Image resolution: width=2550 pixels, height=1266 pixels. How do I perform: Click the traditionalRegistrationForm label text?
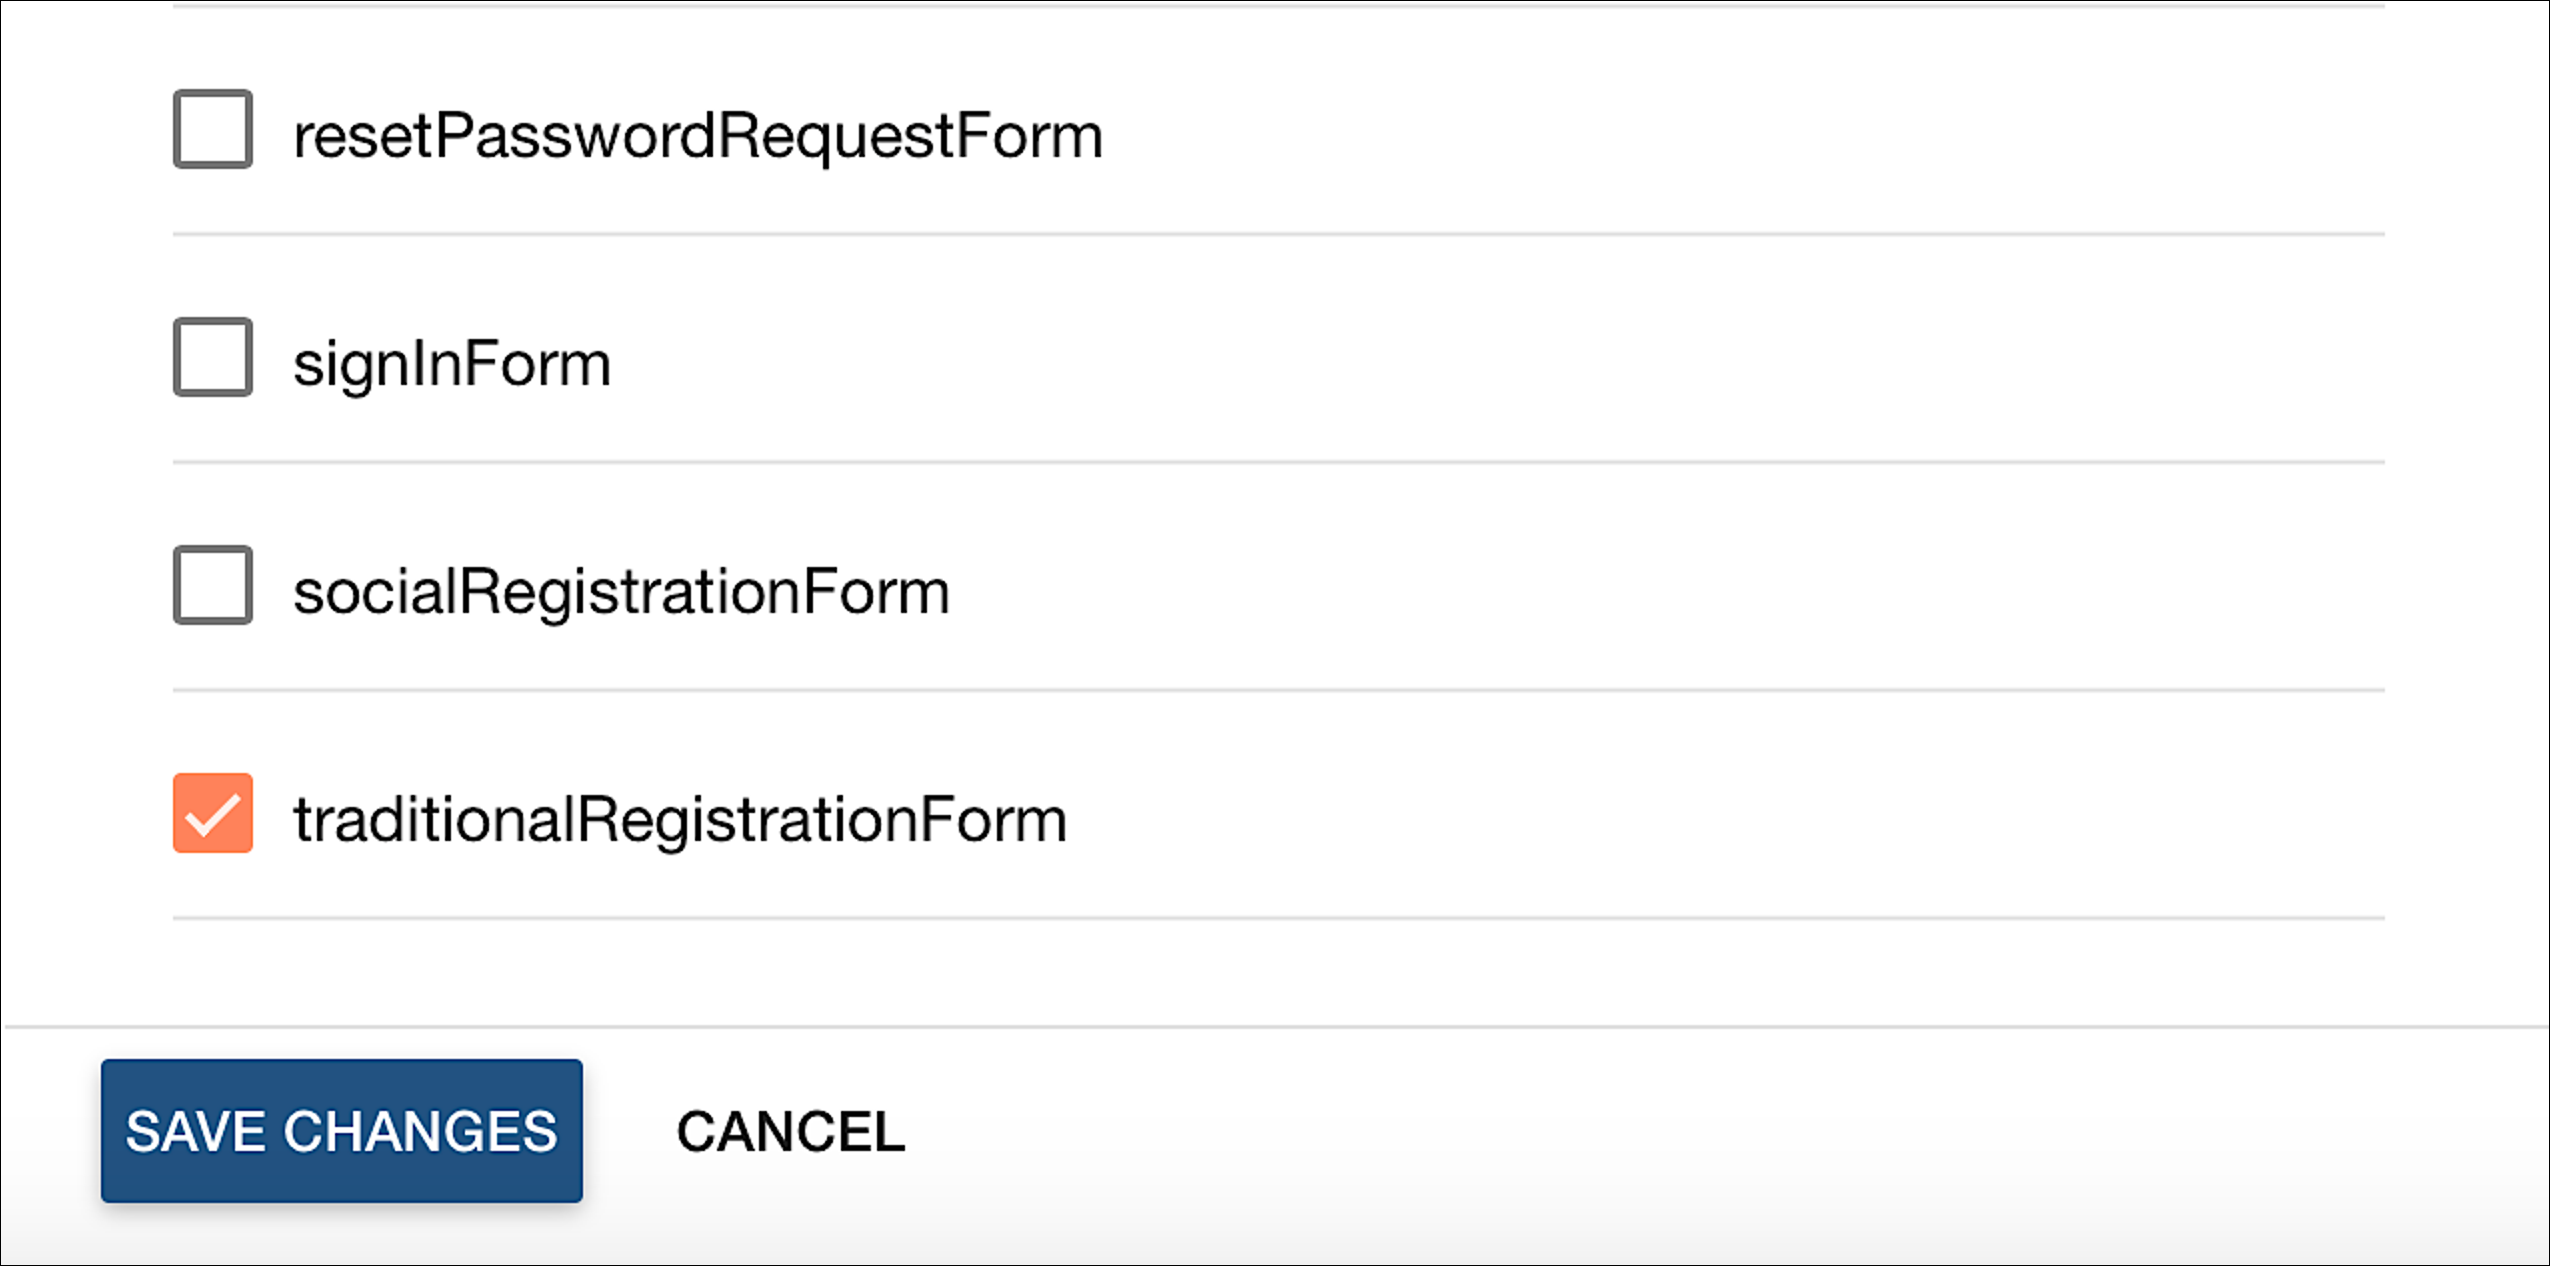click(680, 820)
